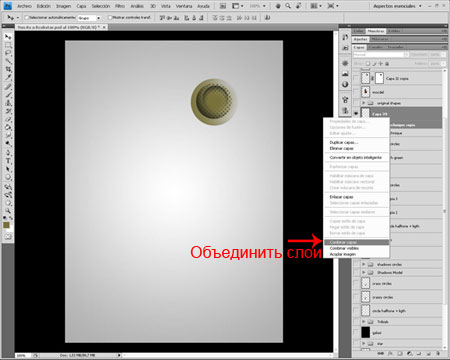Select the Eyedropper tool

pyautogui.click(x=8, y=77)
